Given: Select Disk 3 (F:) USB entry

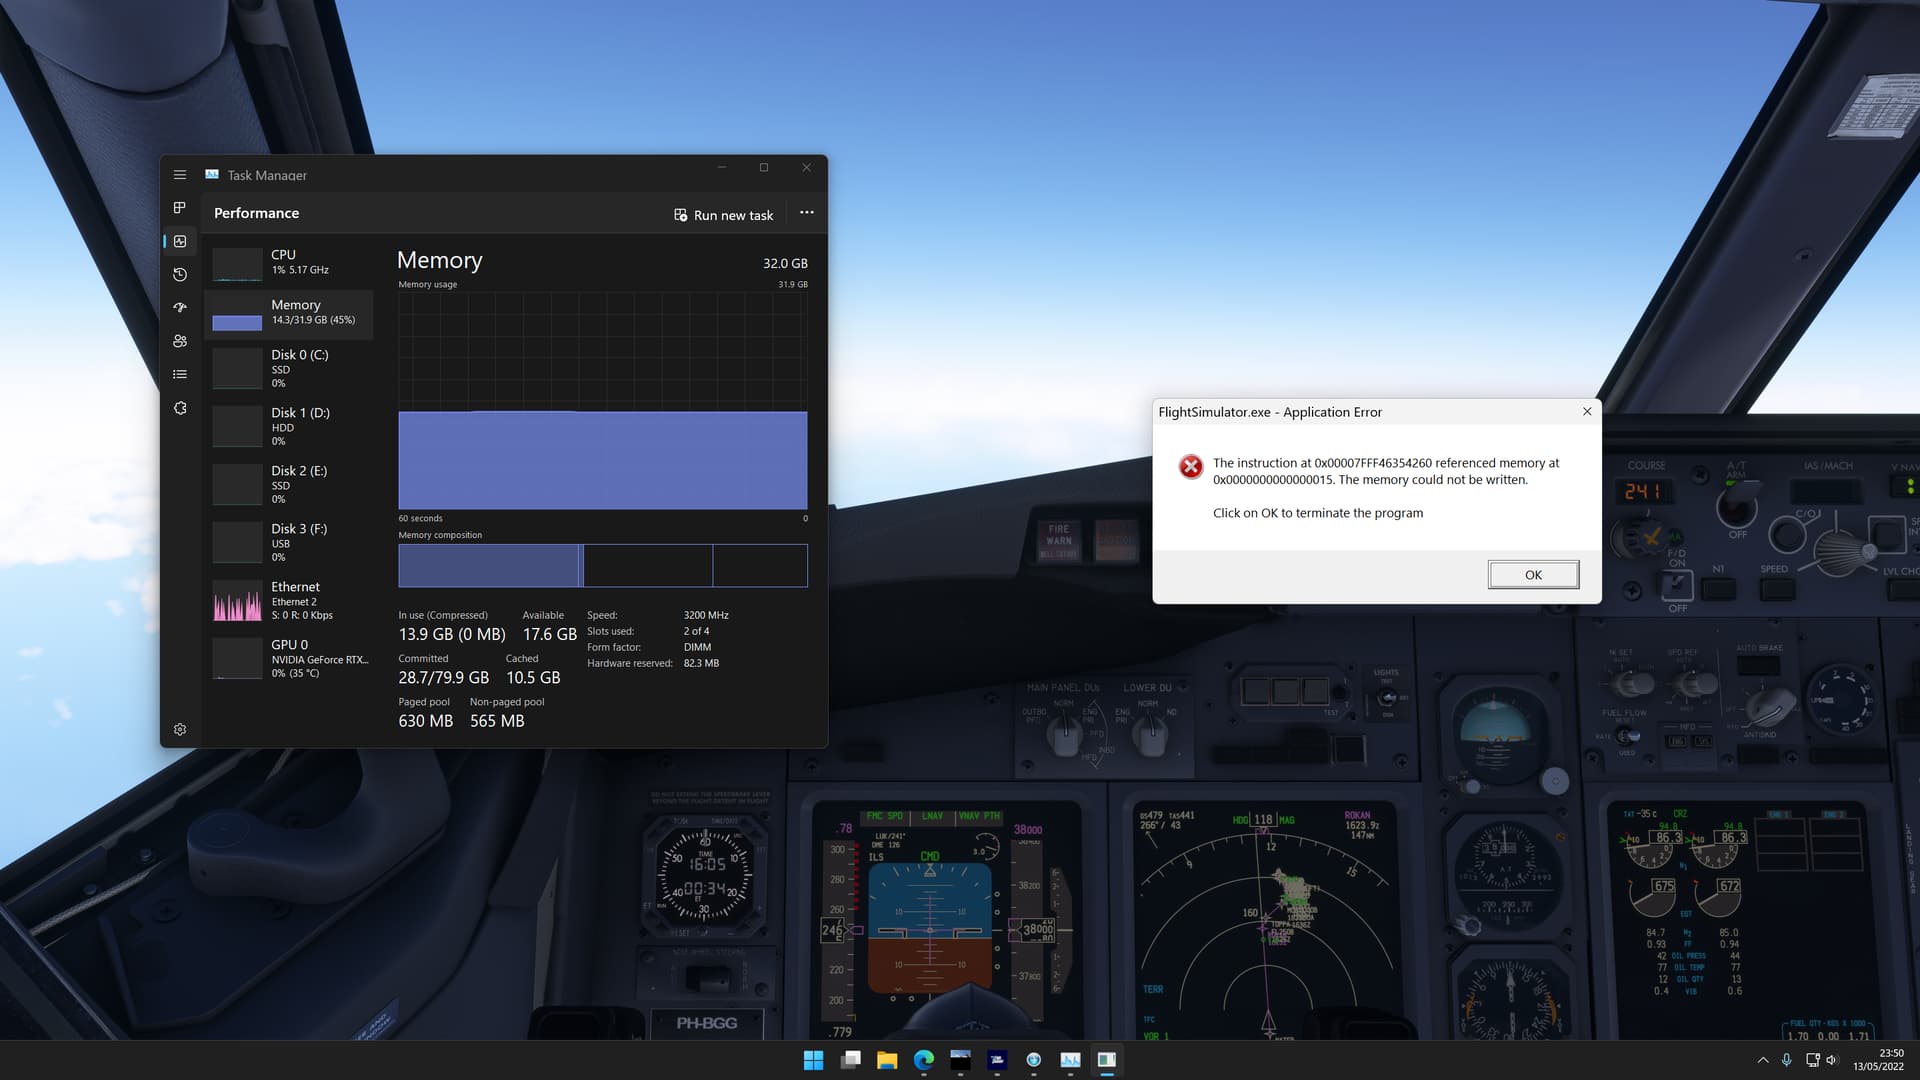Looking at the screenshot, I should [x=290, y=542].
